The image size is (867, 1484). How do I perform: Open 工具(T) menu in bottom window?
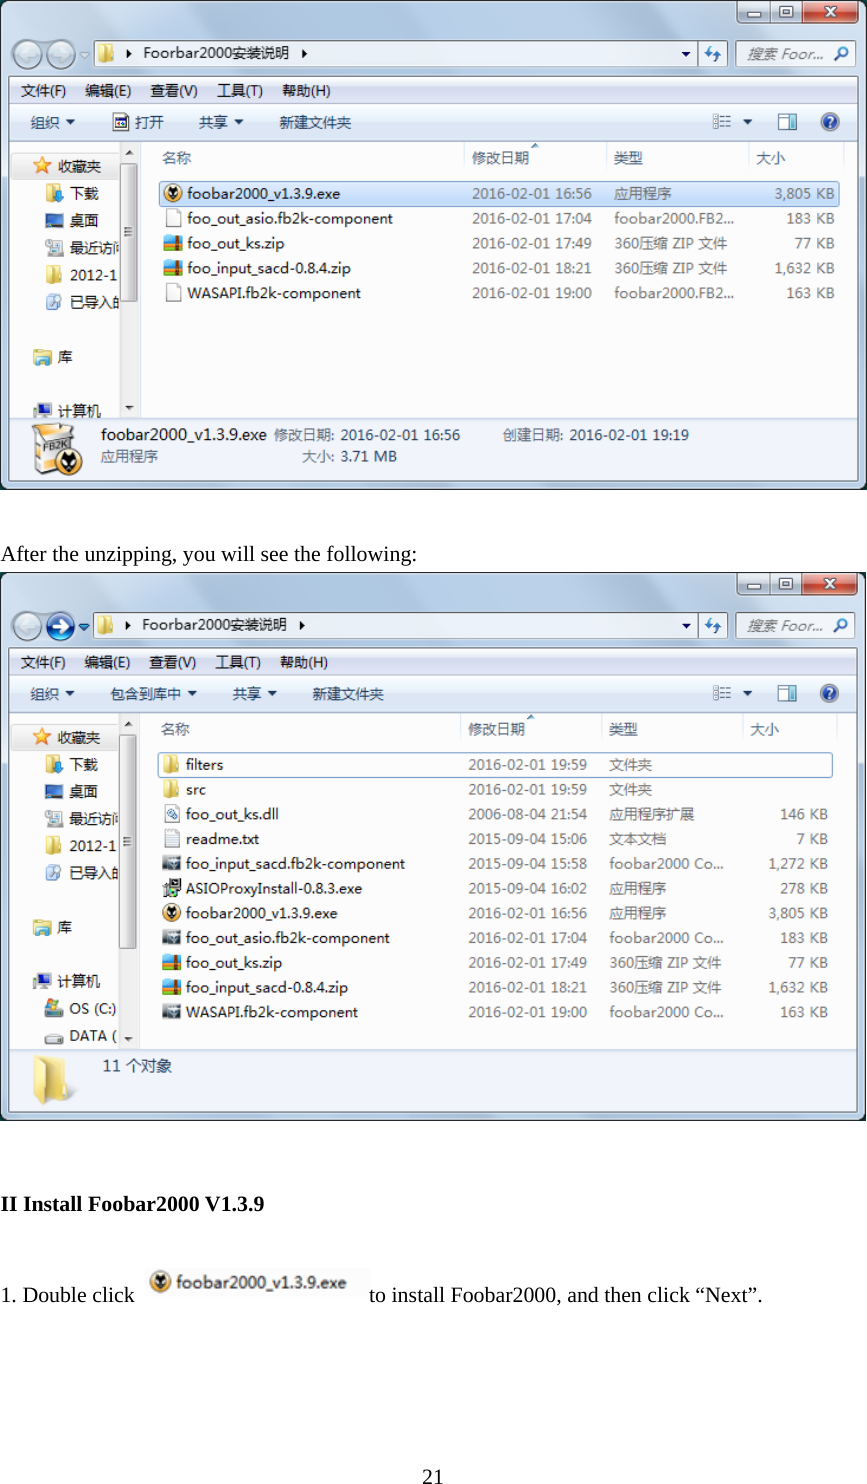(x=238, y=663)
